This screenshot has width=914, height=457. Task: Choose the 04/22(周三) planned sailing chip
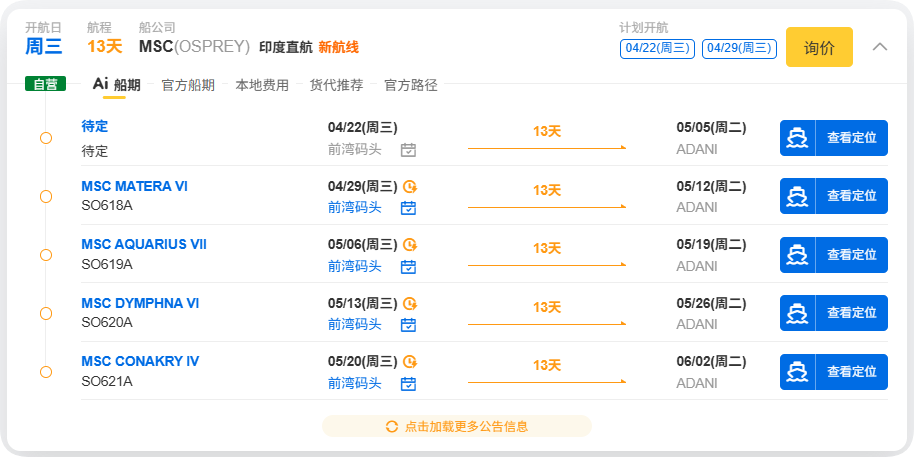click(657, 48)
